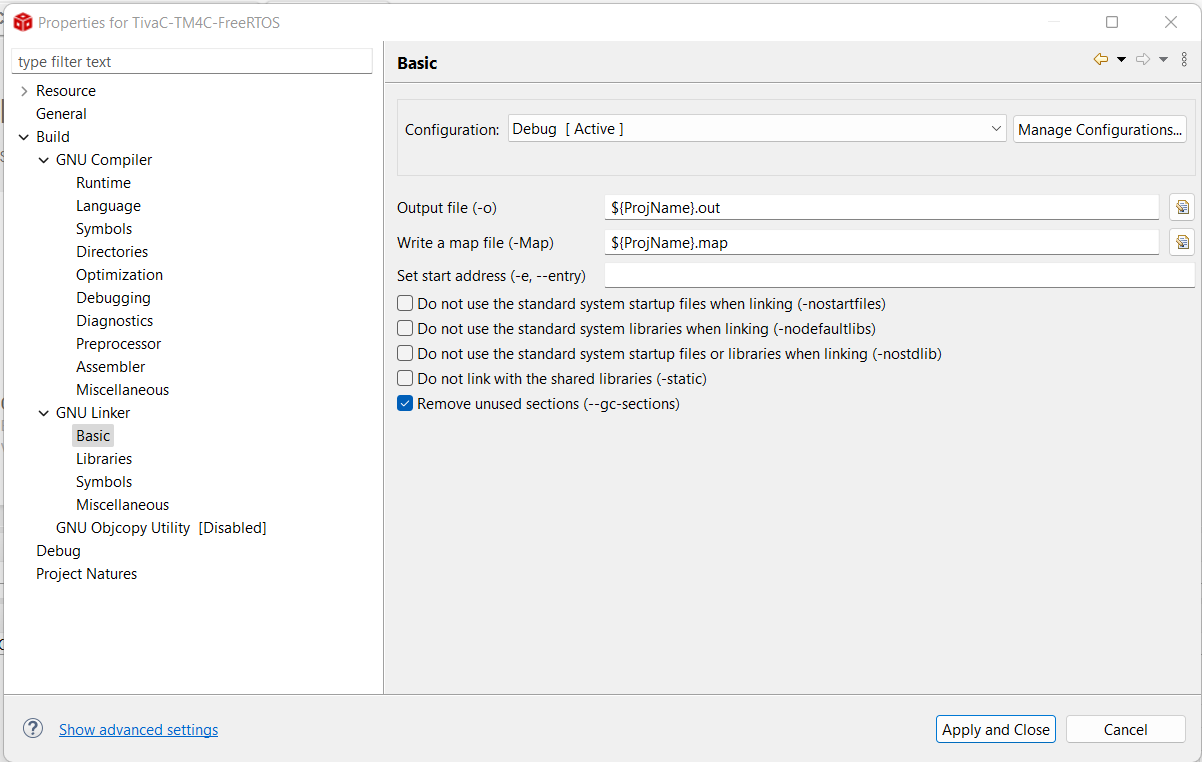Uncheck Remove unused sections (--gc-sections)

[405, 403]
